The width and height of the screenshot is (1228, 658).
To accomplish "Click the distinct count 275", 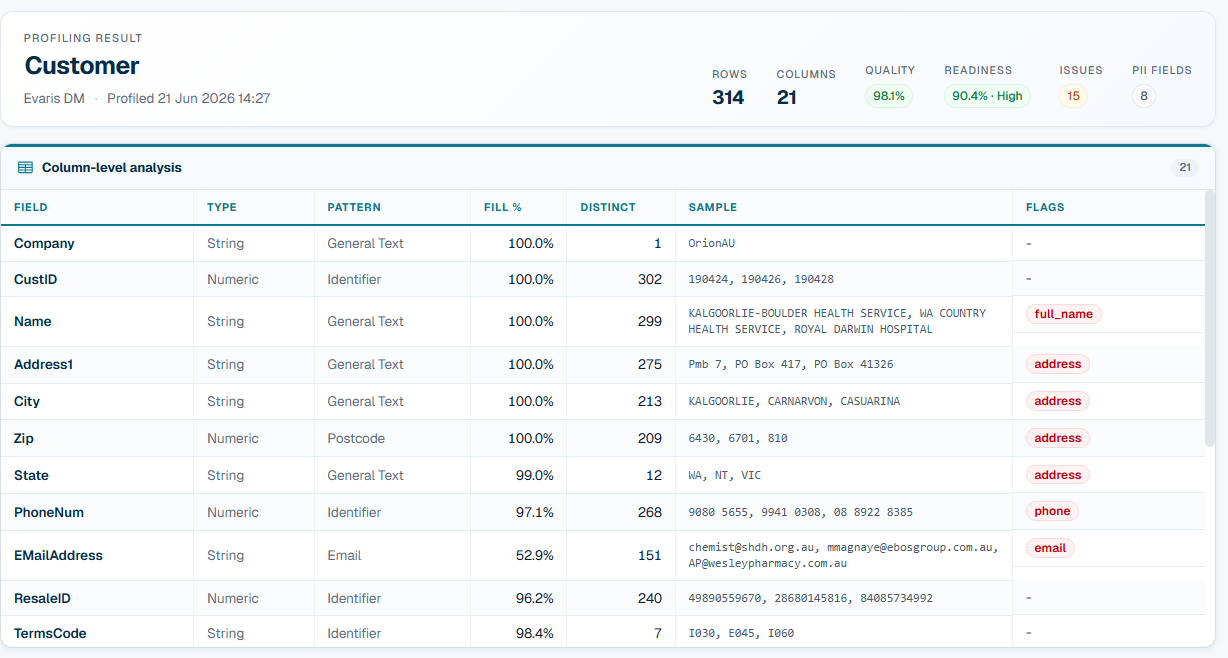I will pyautogui.click(x=650, y=365).
